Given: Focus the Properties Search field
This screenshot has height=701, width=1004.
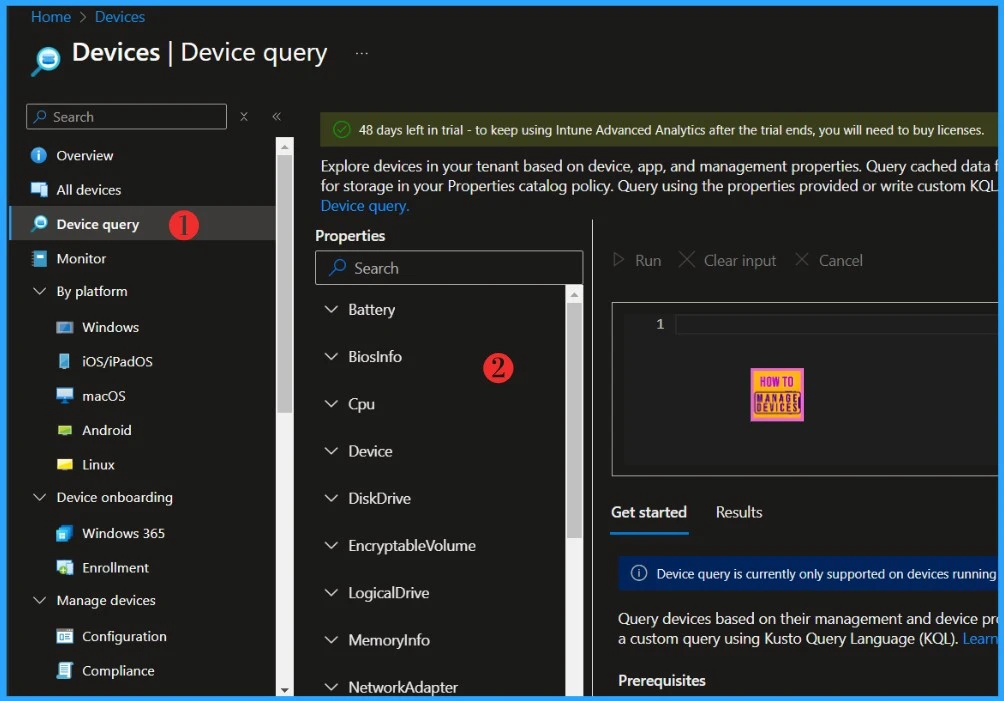Looking at the screenshot, I should (449, 268).
